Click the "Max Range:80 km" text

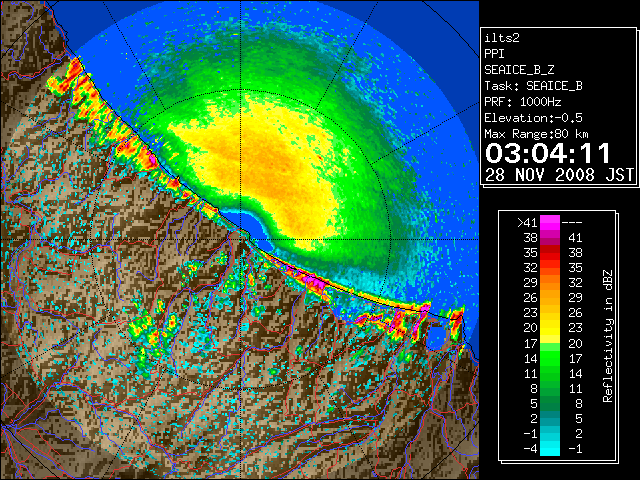[536, 134]
